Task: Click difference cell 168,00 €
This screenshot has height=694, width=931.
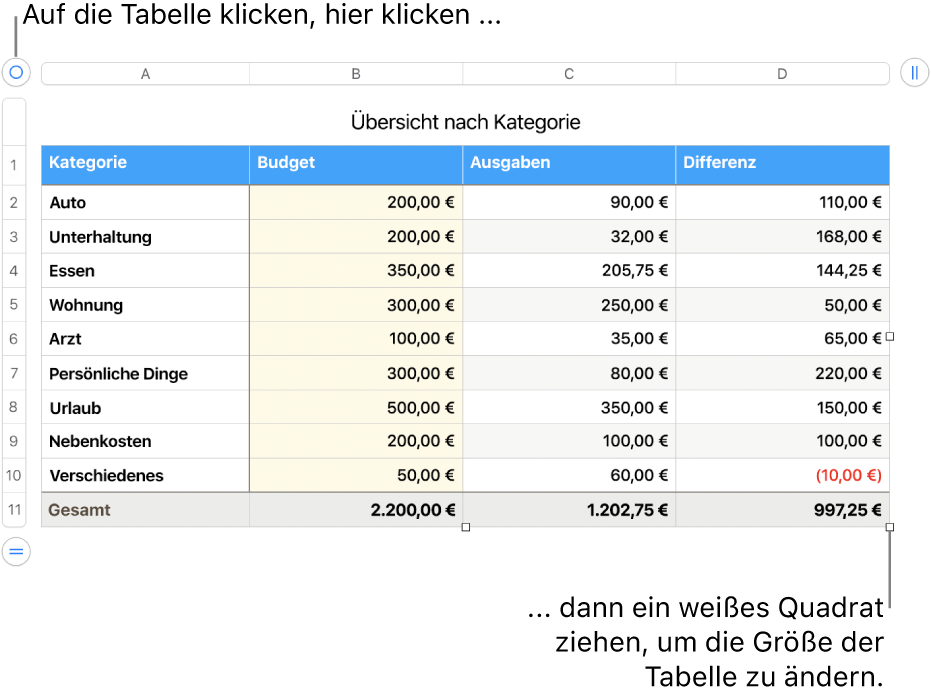Action: (x=783, y=237)
